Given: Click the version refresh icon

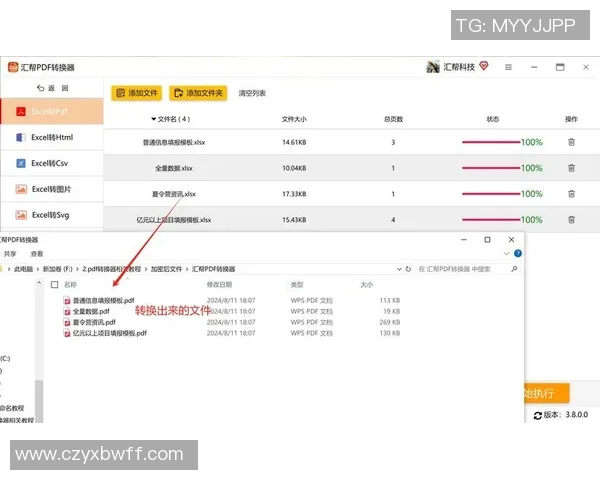Looking at the screenshot, I should click(538, 415).
